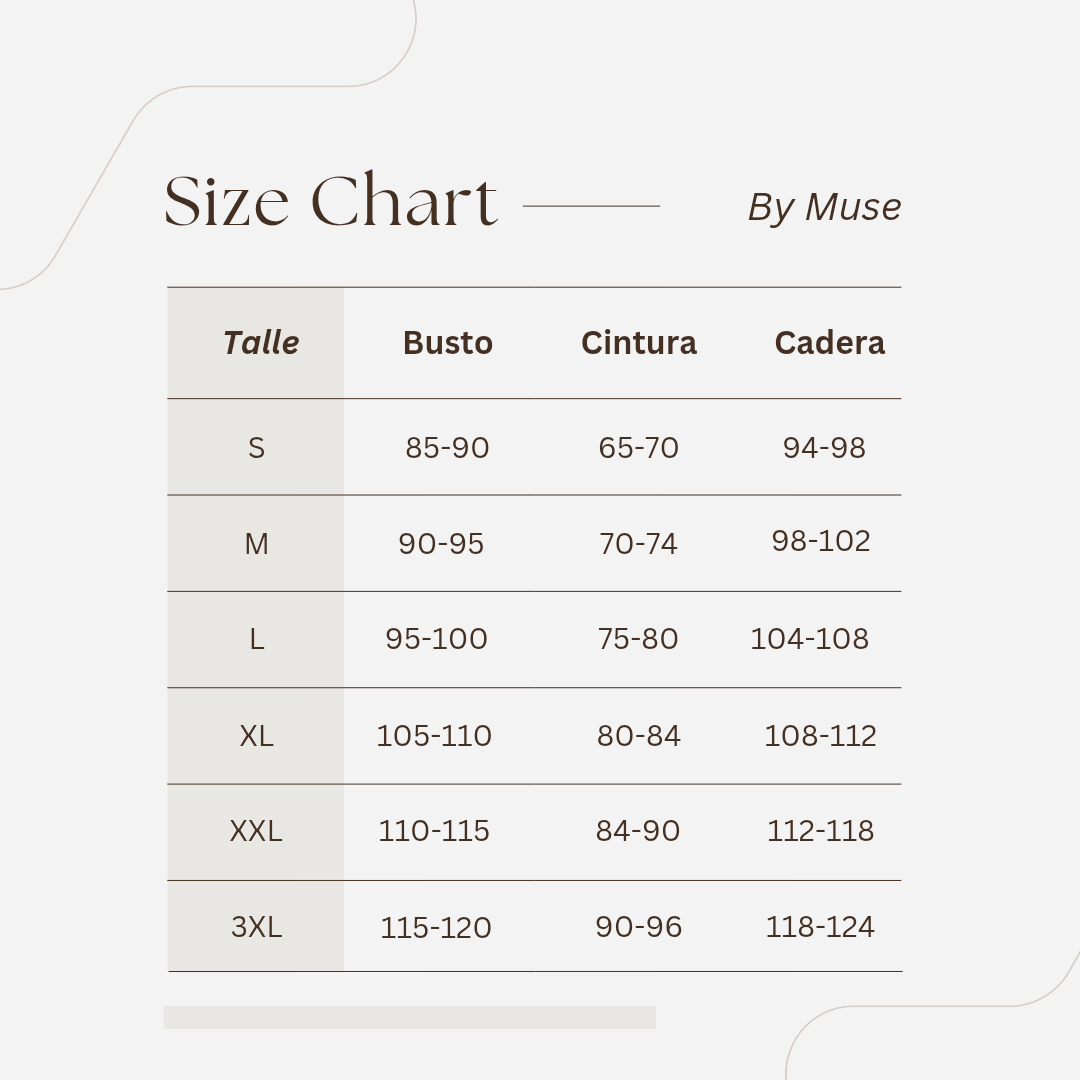Click the Cintura column header

[638, 343]
